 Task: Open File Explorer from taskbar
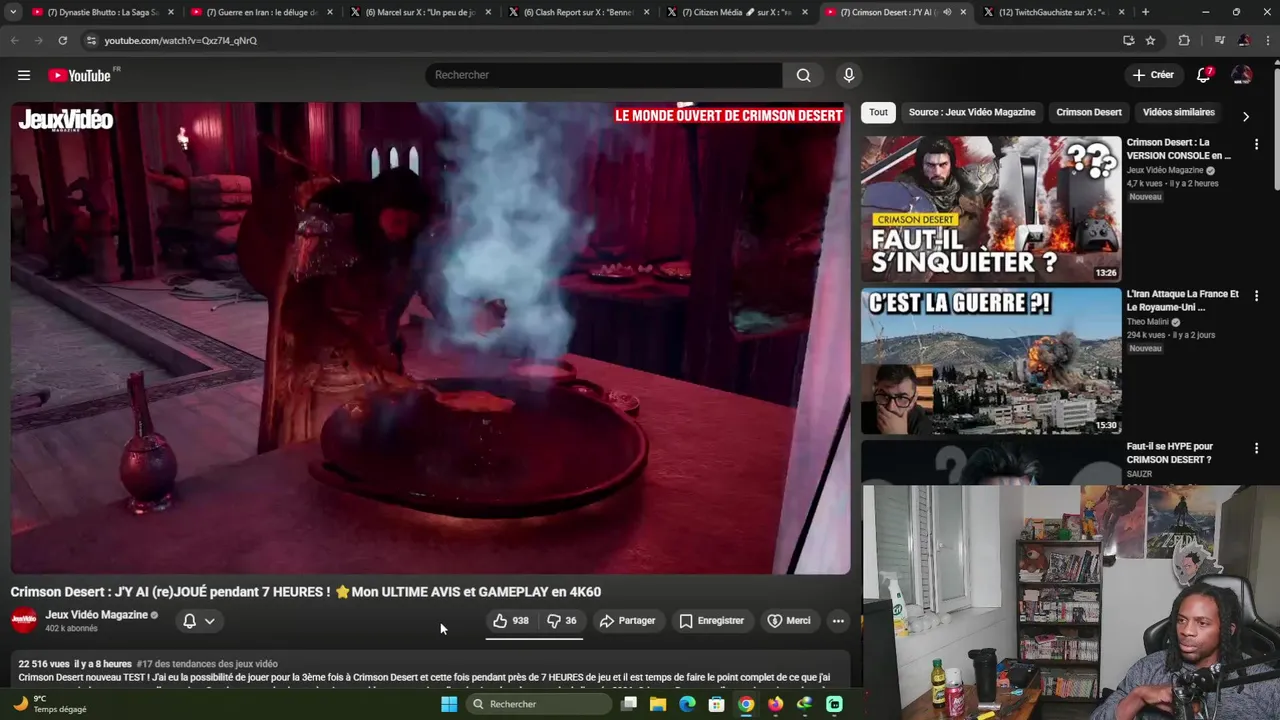pos(658,704)
